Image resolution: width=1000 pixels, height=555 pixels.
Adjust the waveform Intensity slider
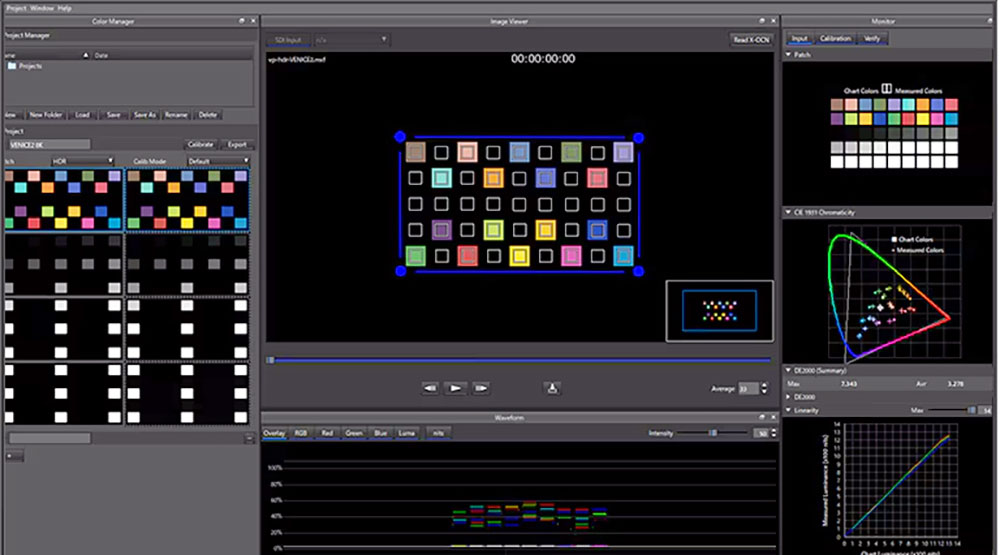[x=712, y=433]
